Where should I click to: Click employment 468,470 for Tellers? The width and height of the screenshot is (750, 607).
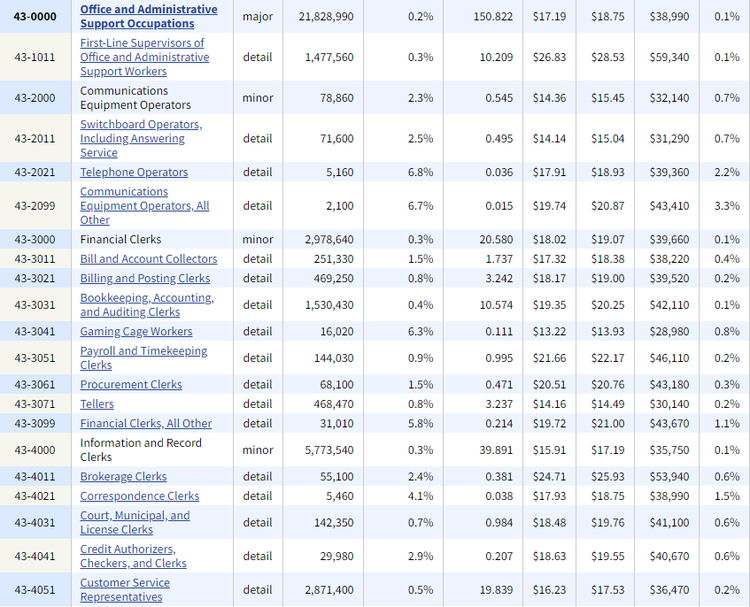coord(334,404)
